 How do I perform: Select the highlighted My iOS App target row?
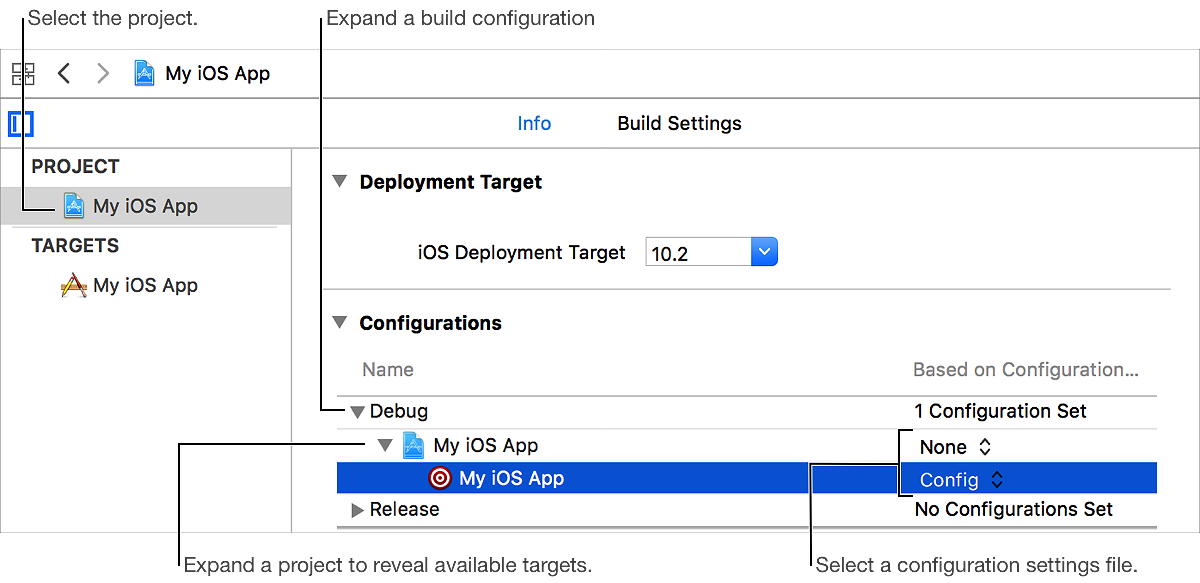tap(747, 478)
